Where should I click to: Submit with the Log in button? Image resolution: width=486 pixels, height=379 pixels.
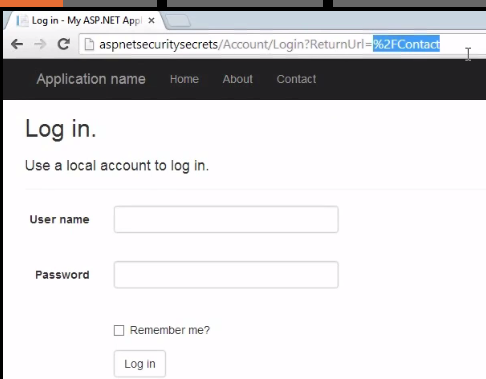(x=140, y=364)
